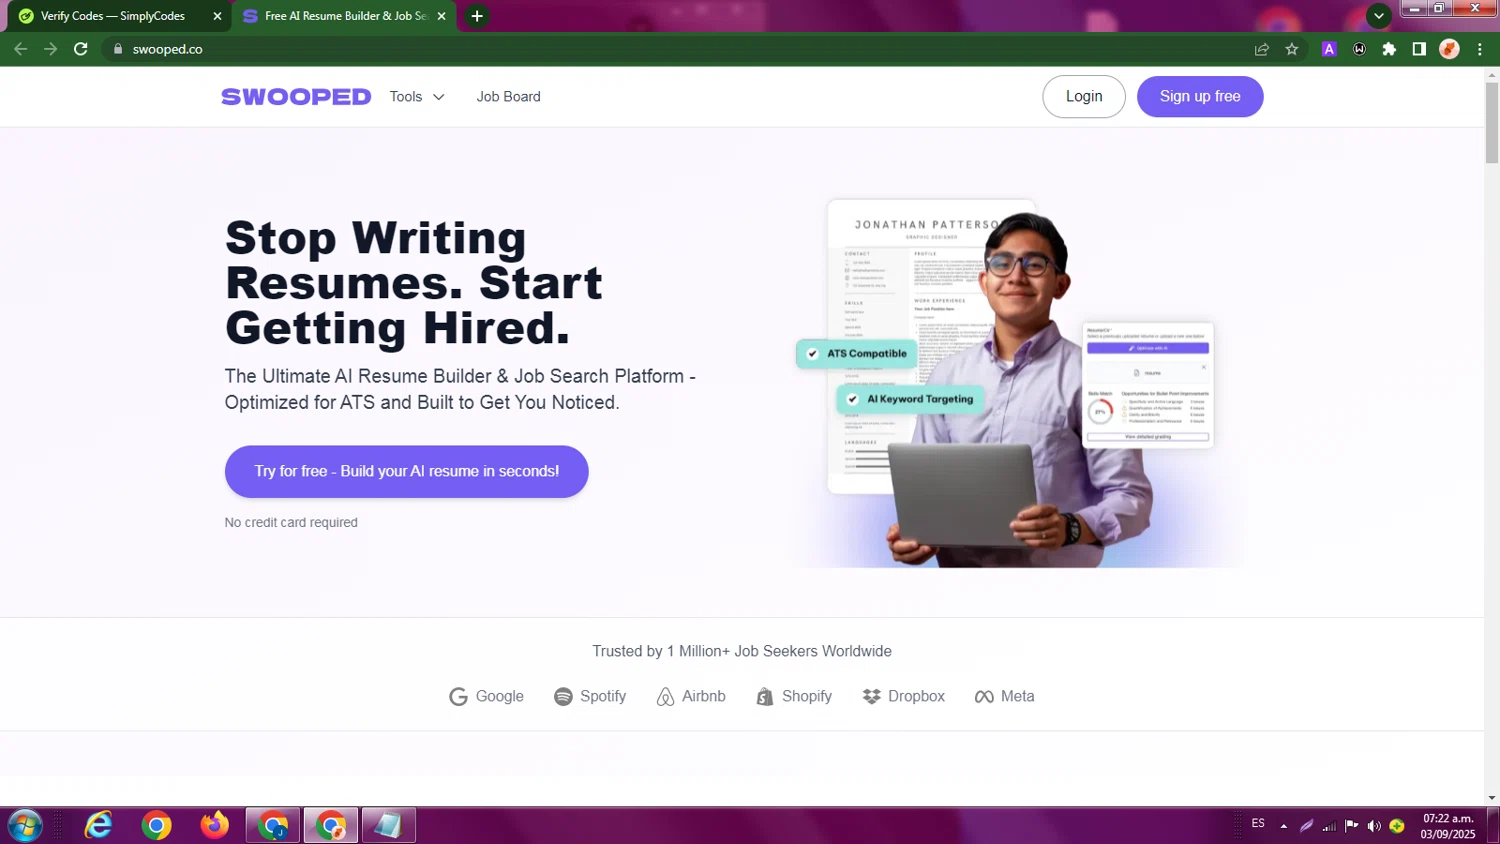
Task: Click the Meta logo
Action: pos(1004,696)
